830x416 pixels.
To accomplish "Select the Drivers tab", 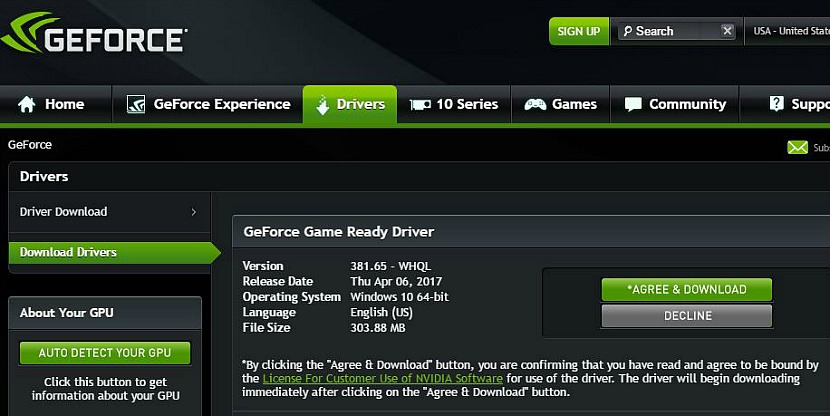I will 350,104.
